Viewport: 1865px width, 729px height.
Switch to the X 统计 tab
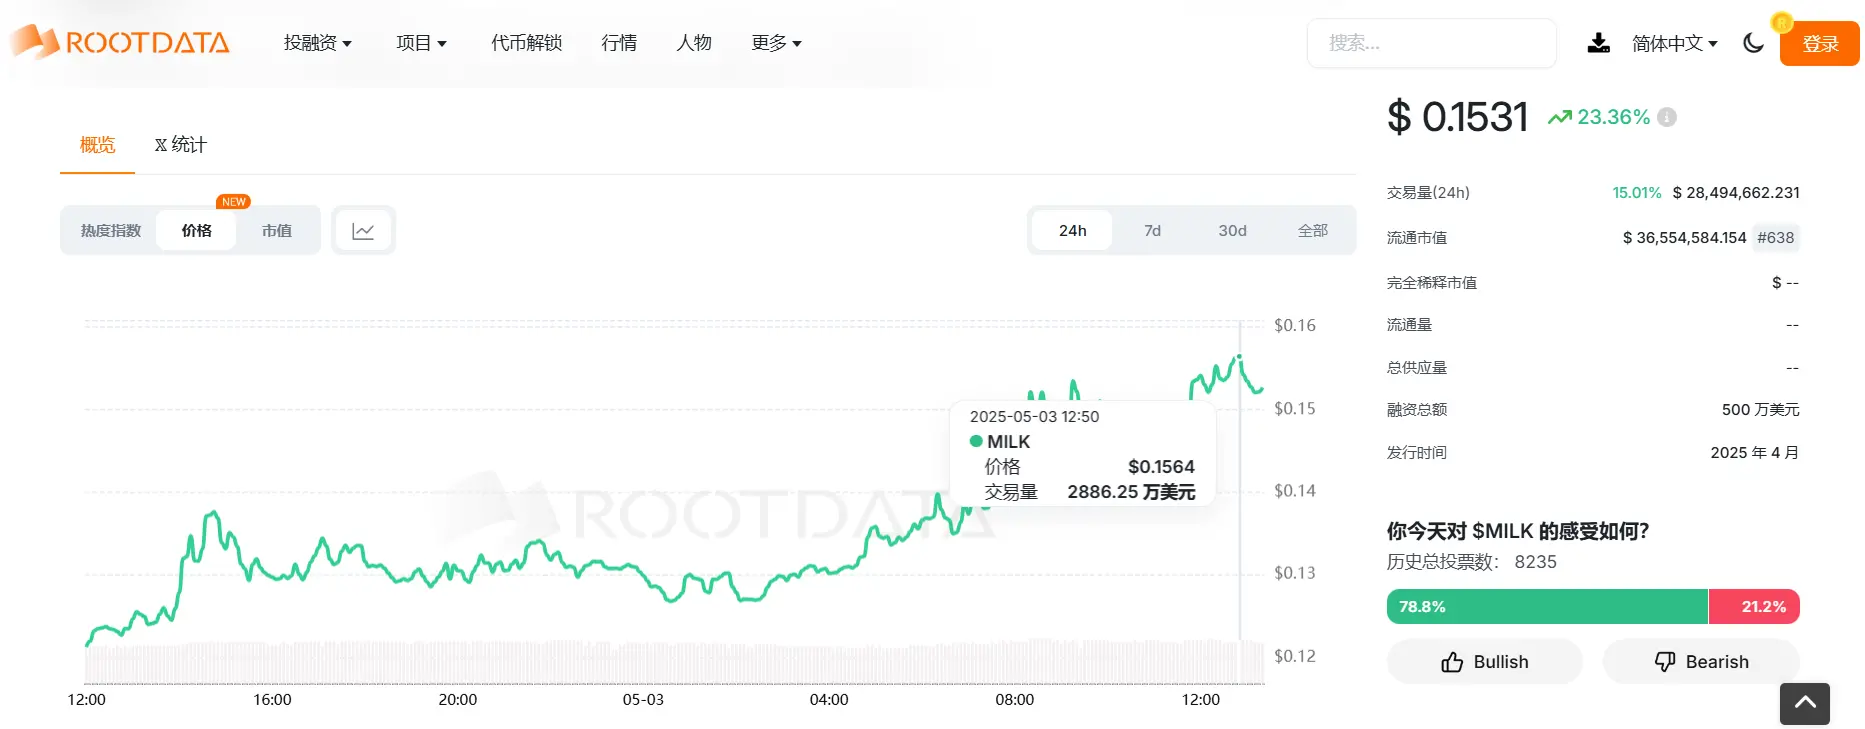pos(181,145)
